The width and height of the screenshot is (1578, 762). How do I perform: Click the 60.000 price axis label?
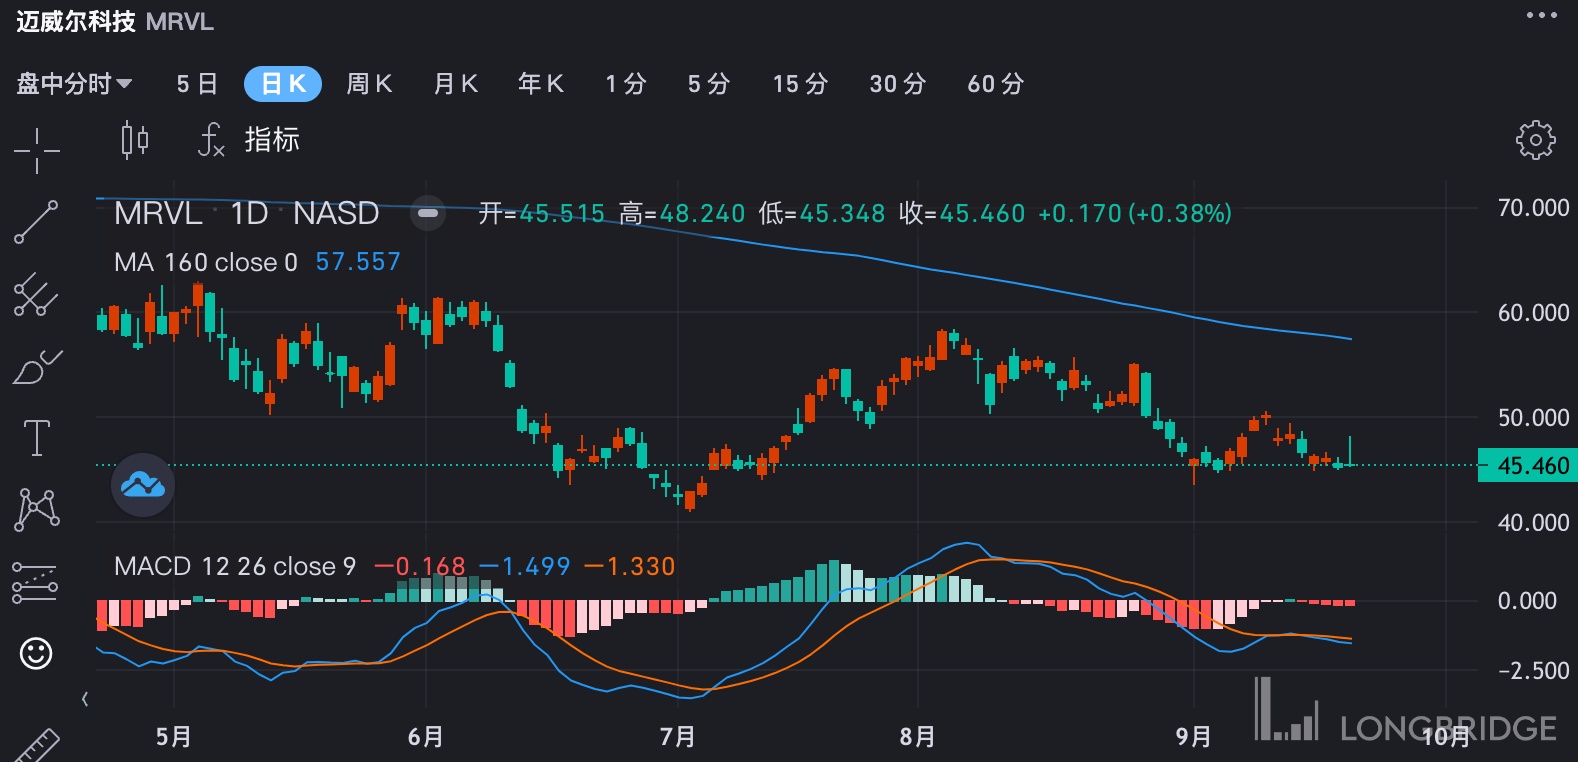tap(1533, 313)
